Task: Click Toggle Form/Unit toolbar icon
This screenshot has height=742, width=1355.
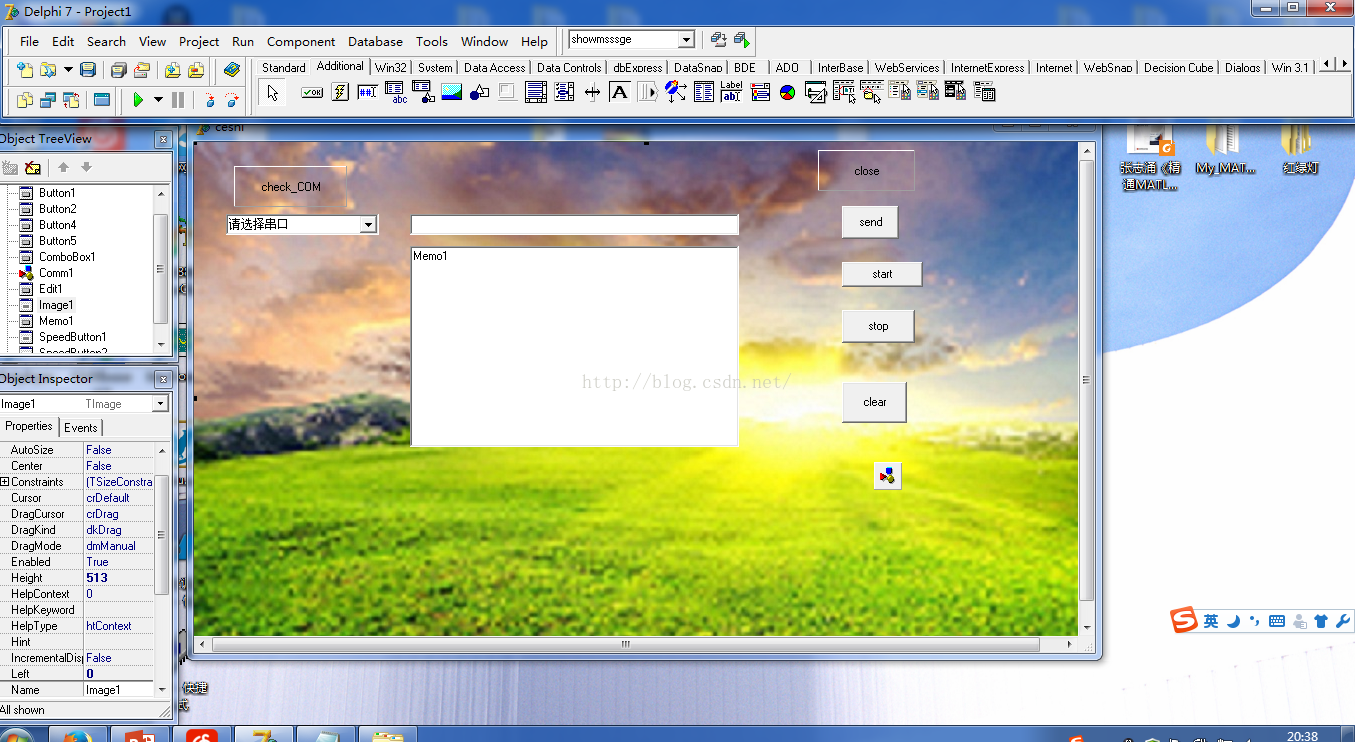Action: click(x=71, y=100)
